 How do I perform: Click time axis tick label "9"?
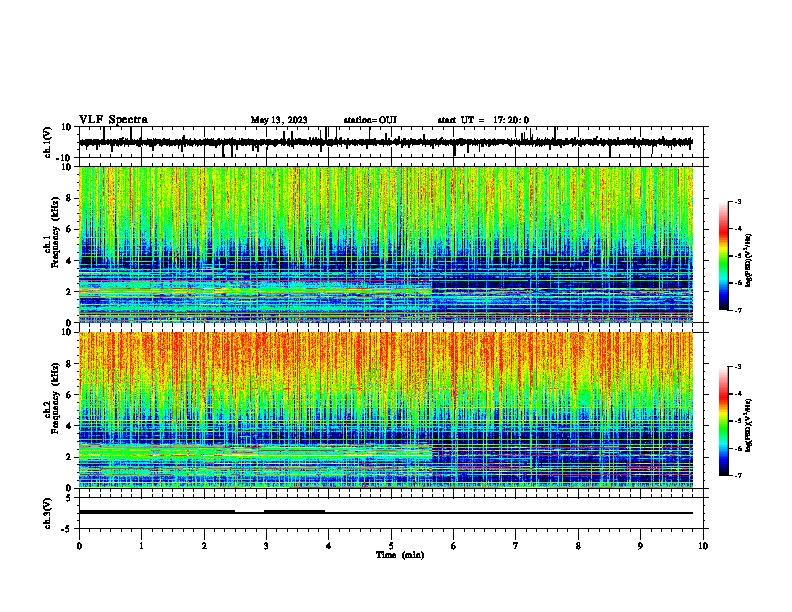pyautogui.click(x=640, y=546)
